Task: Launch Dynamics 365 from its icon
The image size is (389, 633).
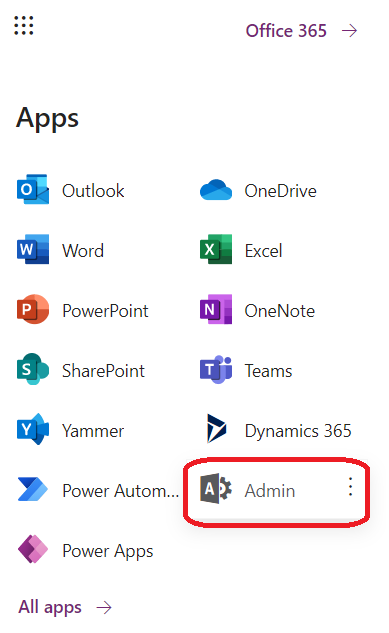Action: [216, 429]
